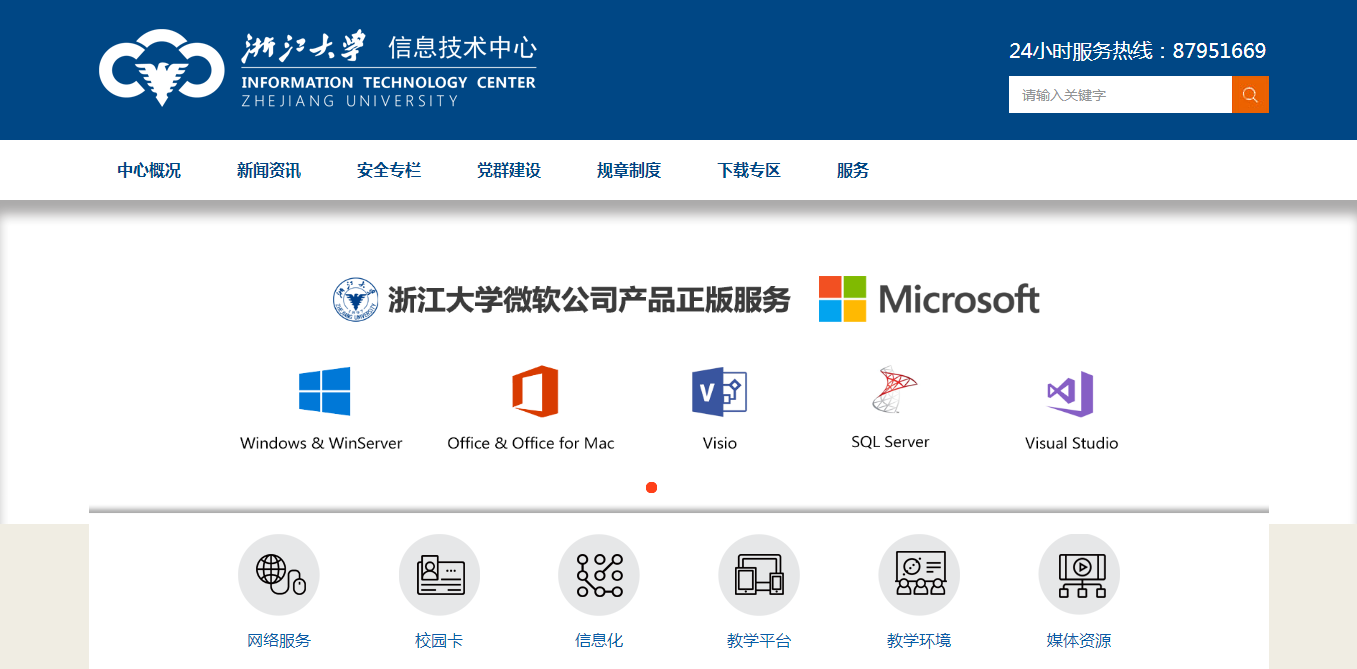Focus the 请输入关键字 search field

click(x=1120, y=95)
